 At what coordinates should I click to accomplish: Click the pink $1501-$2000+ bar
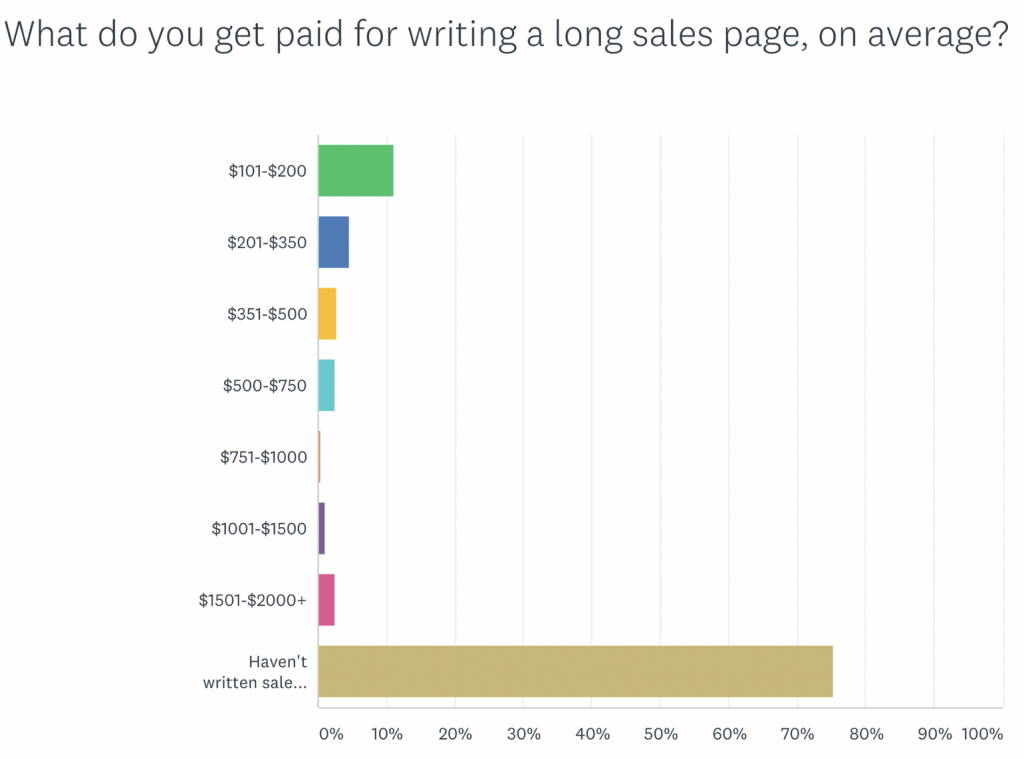click(327, 600)
